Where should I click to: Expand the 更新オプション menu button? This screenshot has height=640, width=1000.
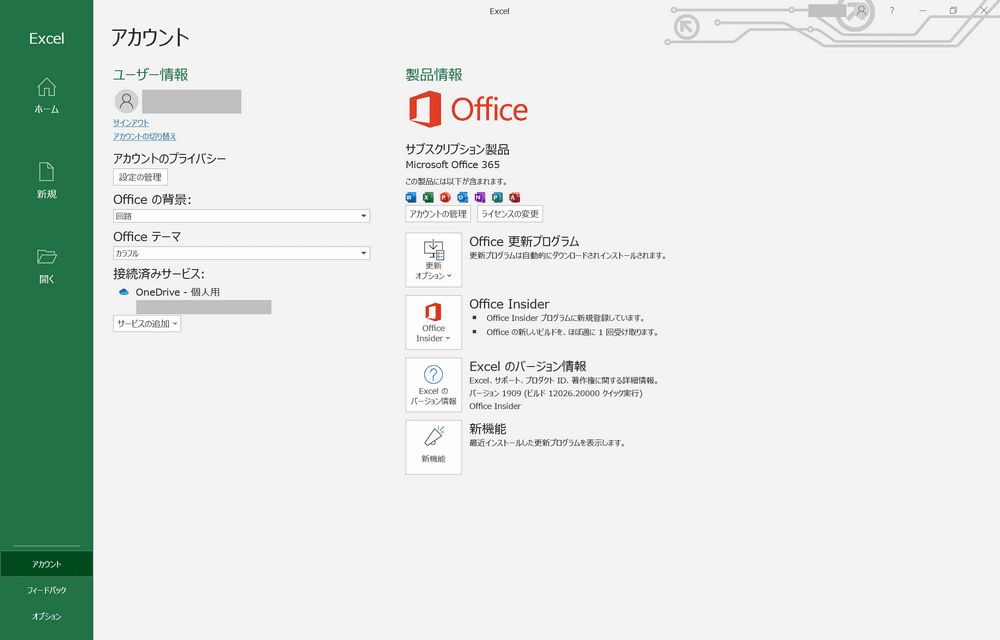tap(434, 260)
